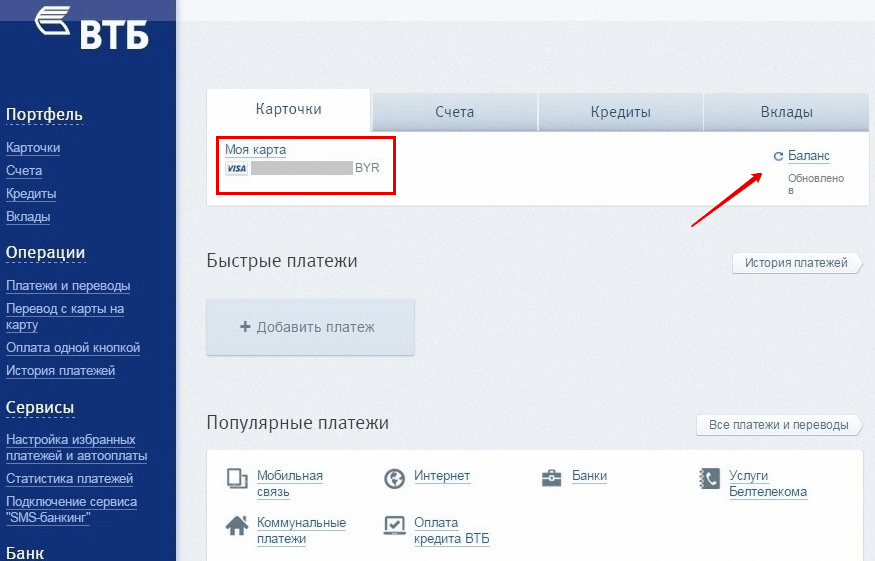Click the mobile communication icon
Image resolution: width=875 pixels, height=561 pixels.
click(x=237, y=478)
